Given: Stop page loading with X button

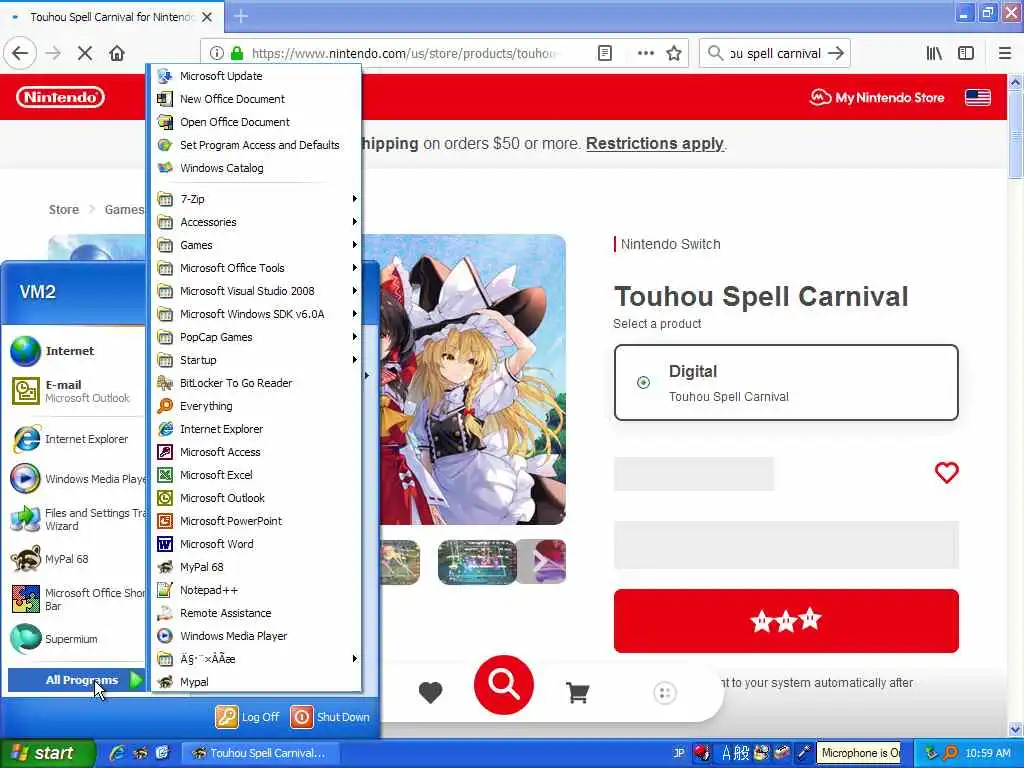Looking at the screenshot, I should (85, 53).
